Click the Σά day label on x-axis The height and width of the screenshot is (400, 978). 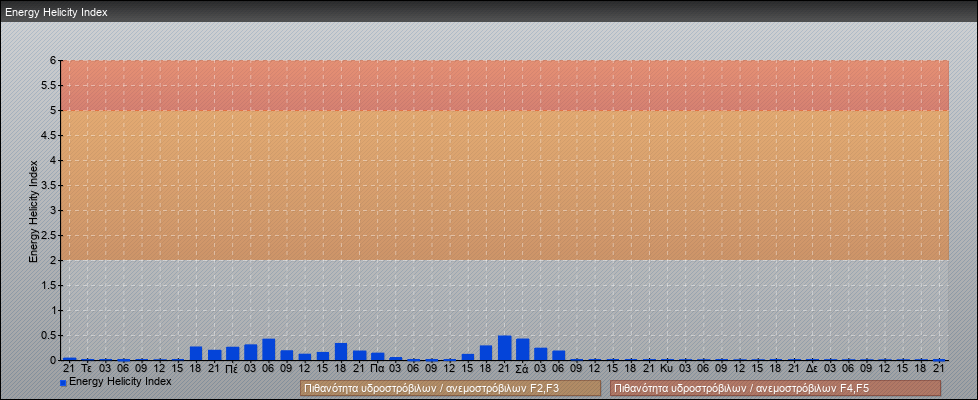point(523,368)
